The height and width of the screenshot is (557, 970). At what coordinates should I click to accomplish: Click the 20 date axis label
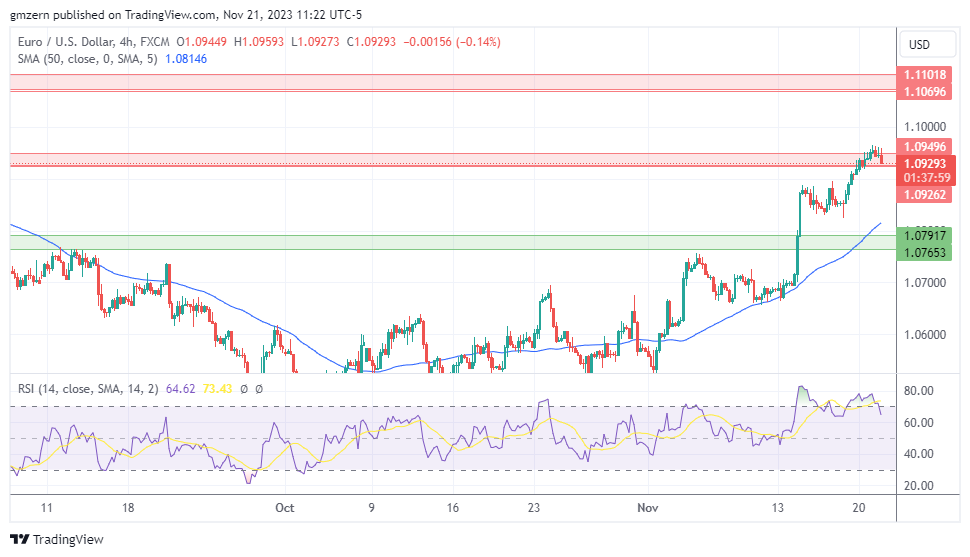[x=859, y=508]
